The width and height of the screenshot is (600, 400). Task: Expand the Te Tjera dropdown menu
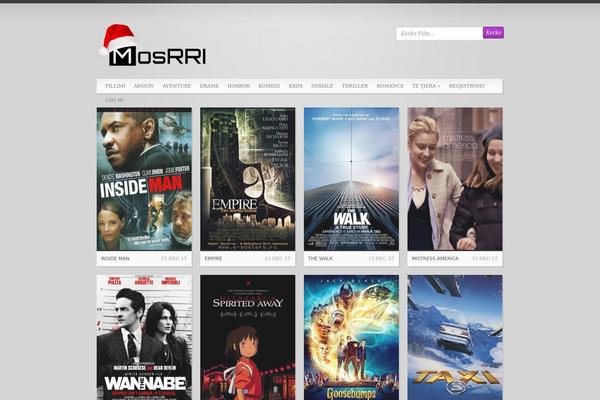(x=426, y=86)
